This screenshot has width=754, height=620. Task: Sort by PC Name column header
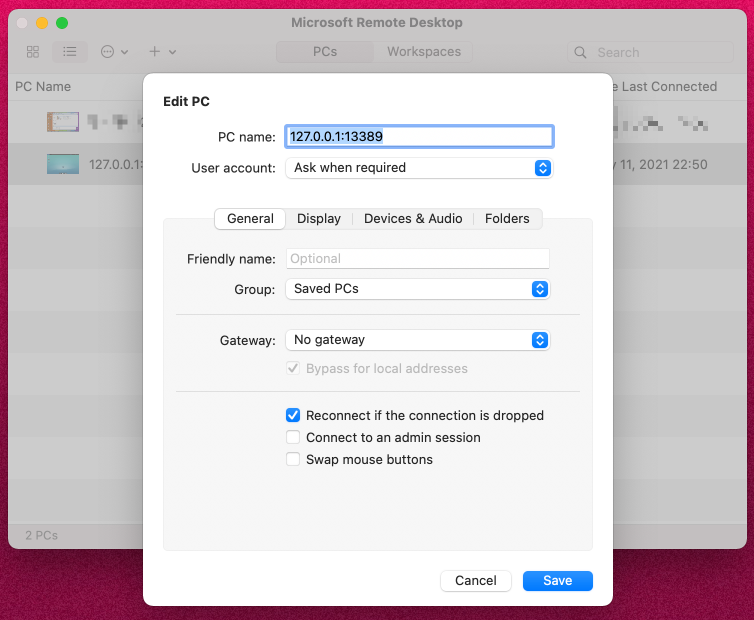click(43, 87)
